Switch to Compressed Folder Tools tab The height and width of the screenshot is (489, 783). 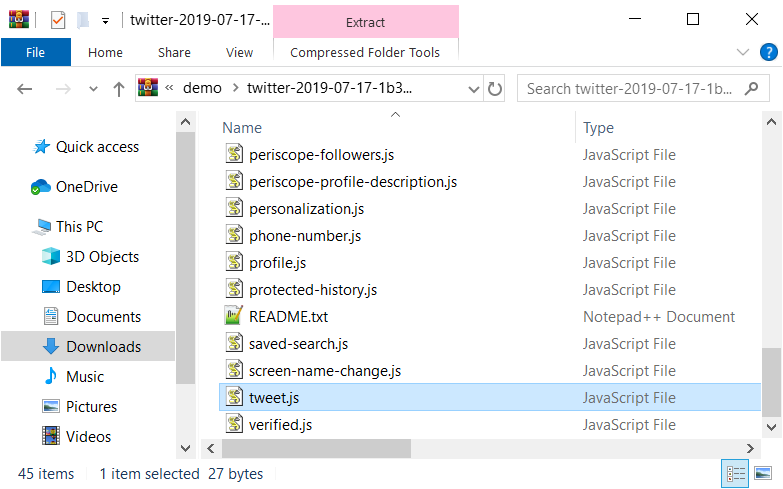(x=365, y=52)
